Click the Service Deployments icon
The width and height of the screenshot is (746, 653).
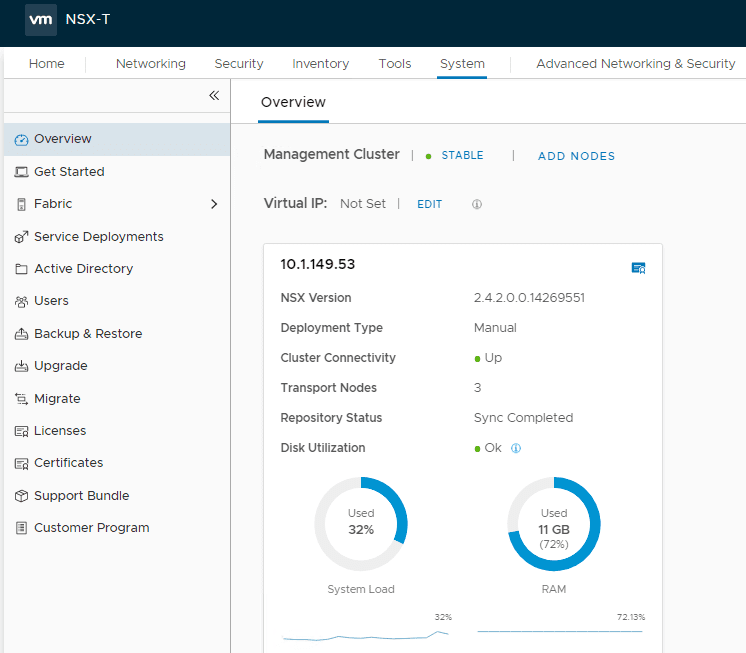(x=22, y=237)
